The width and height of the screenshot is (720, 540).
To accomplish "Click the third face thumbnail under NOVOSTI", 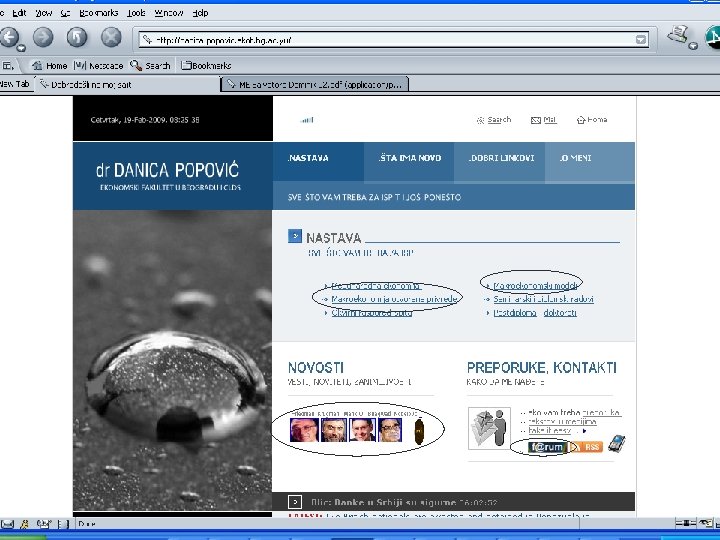I will point(363,430).
